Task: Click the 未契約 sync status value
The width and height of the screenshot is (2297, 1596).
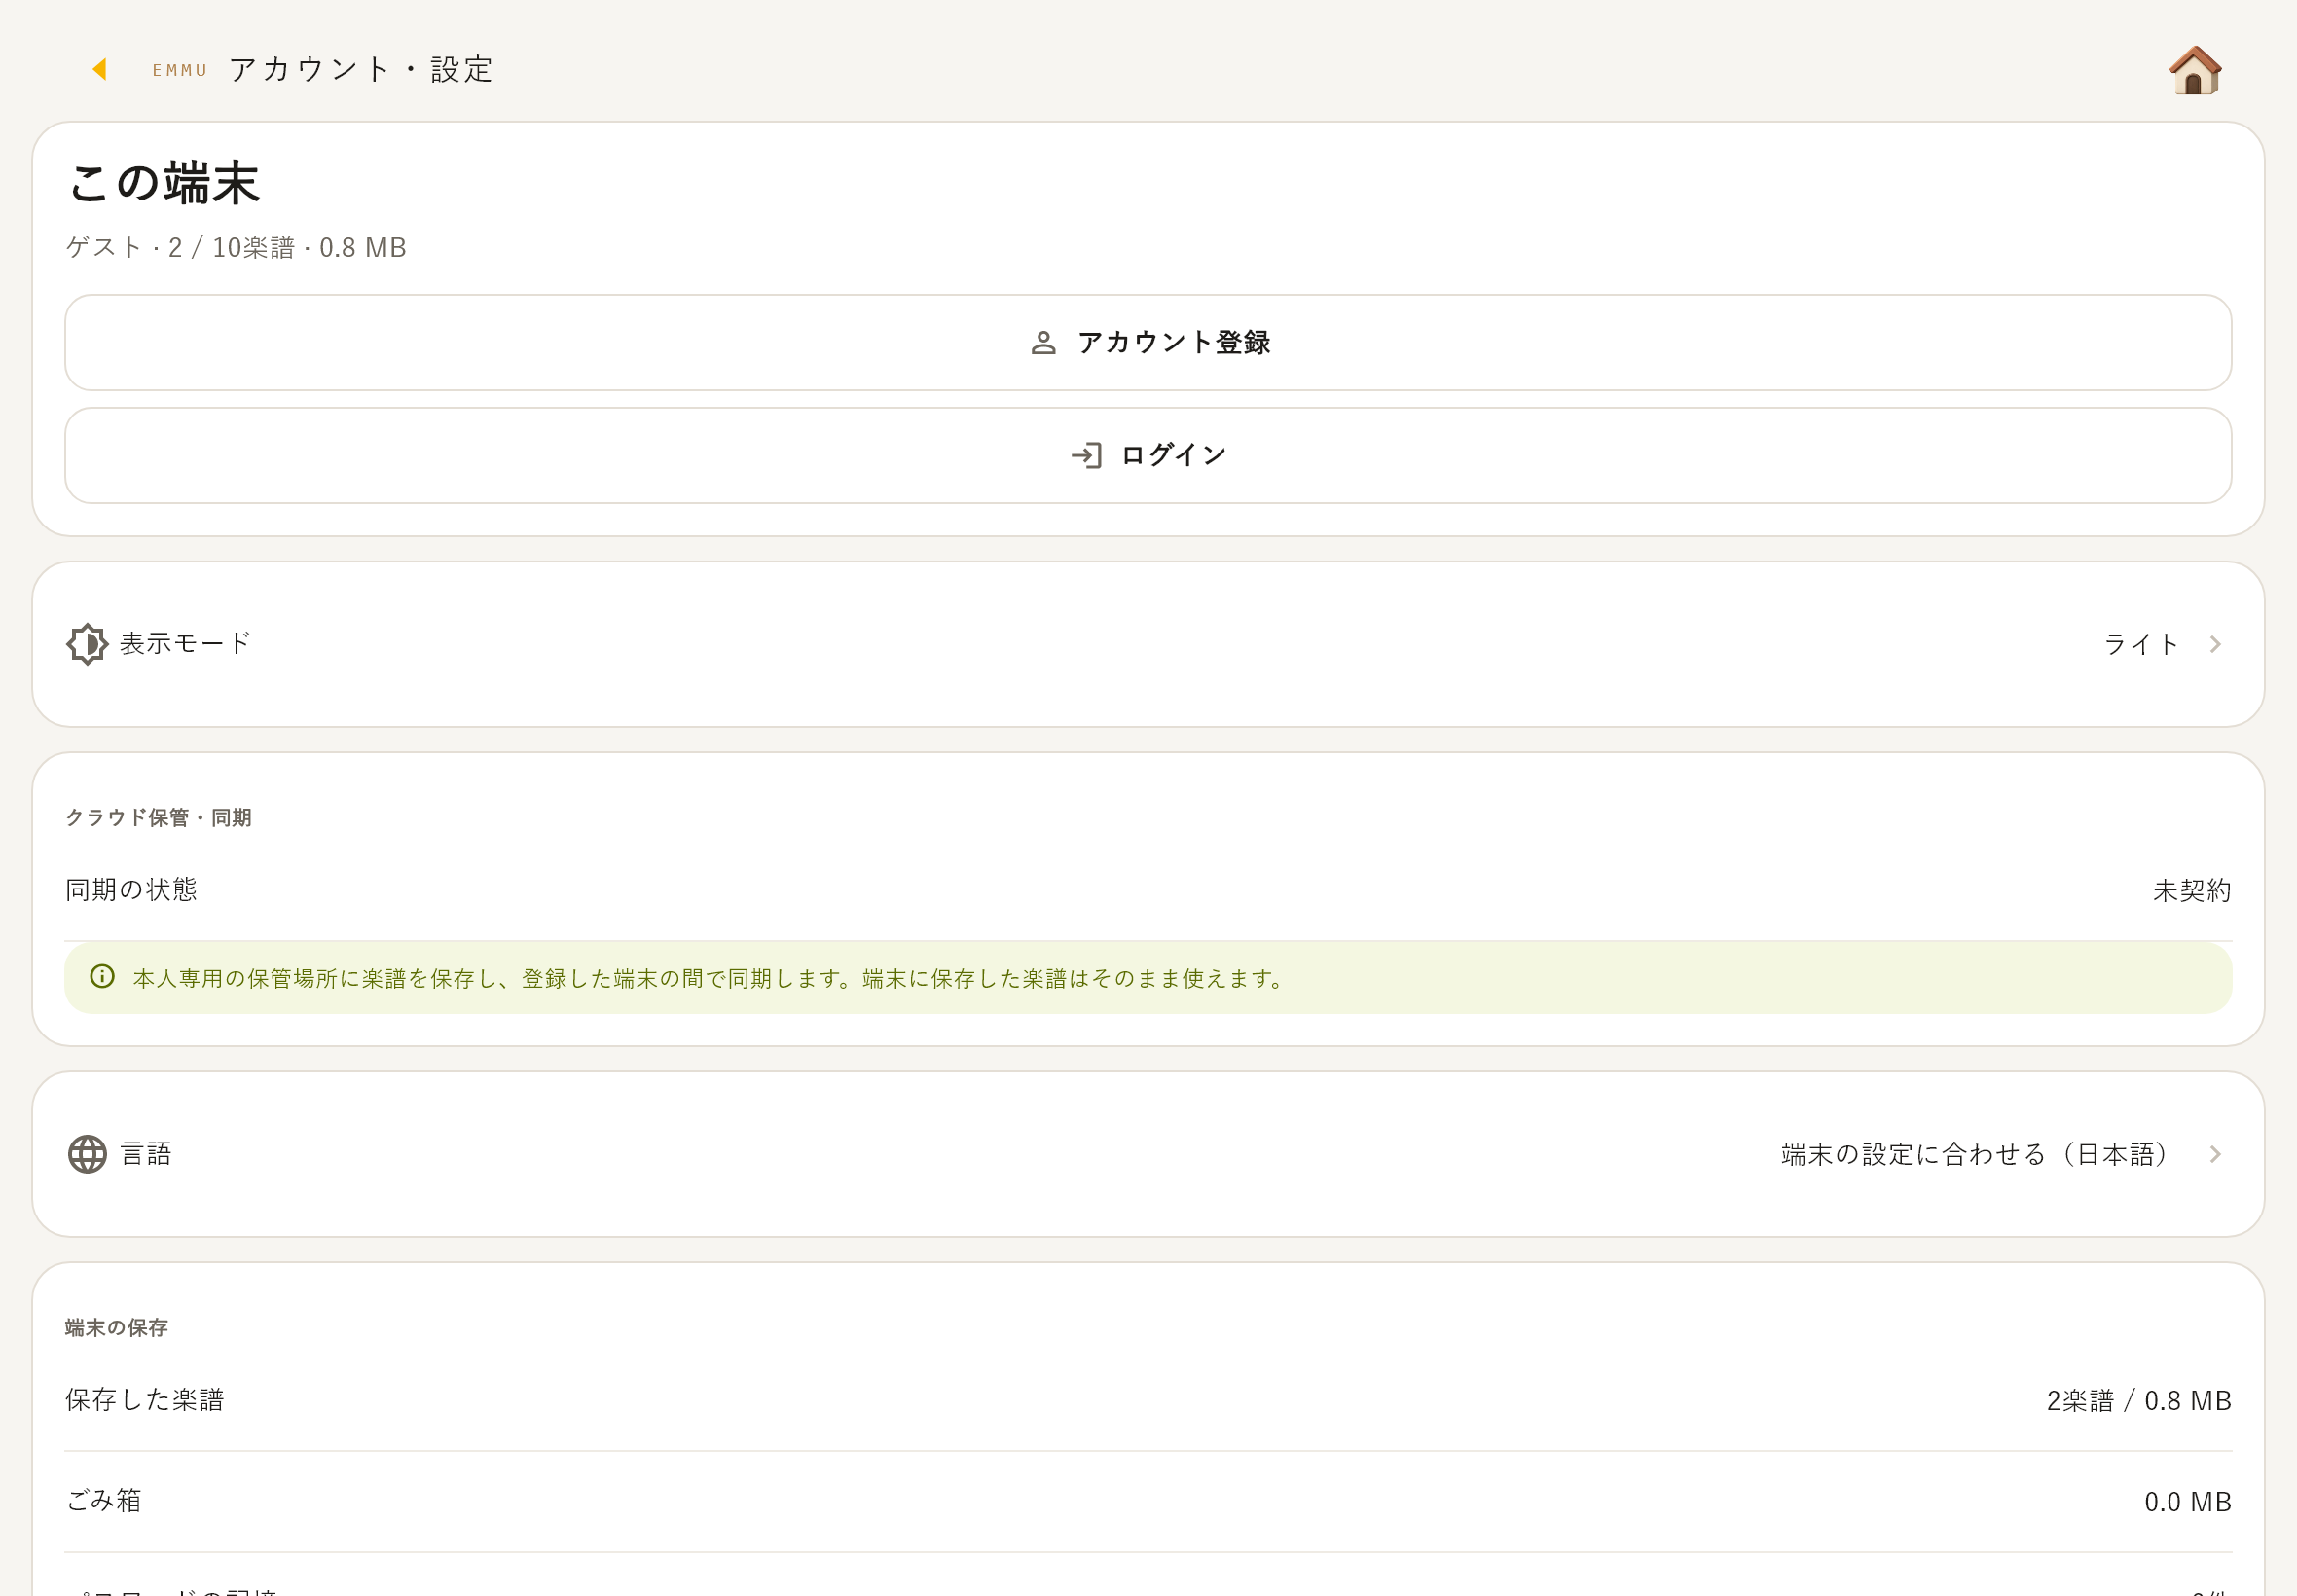Action: pos(2191,890)
